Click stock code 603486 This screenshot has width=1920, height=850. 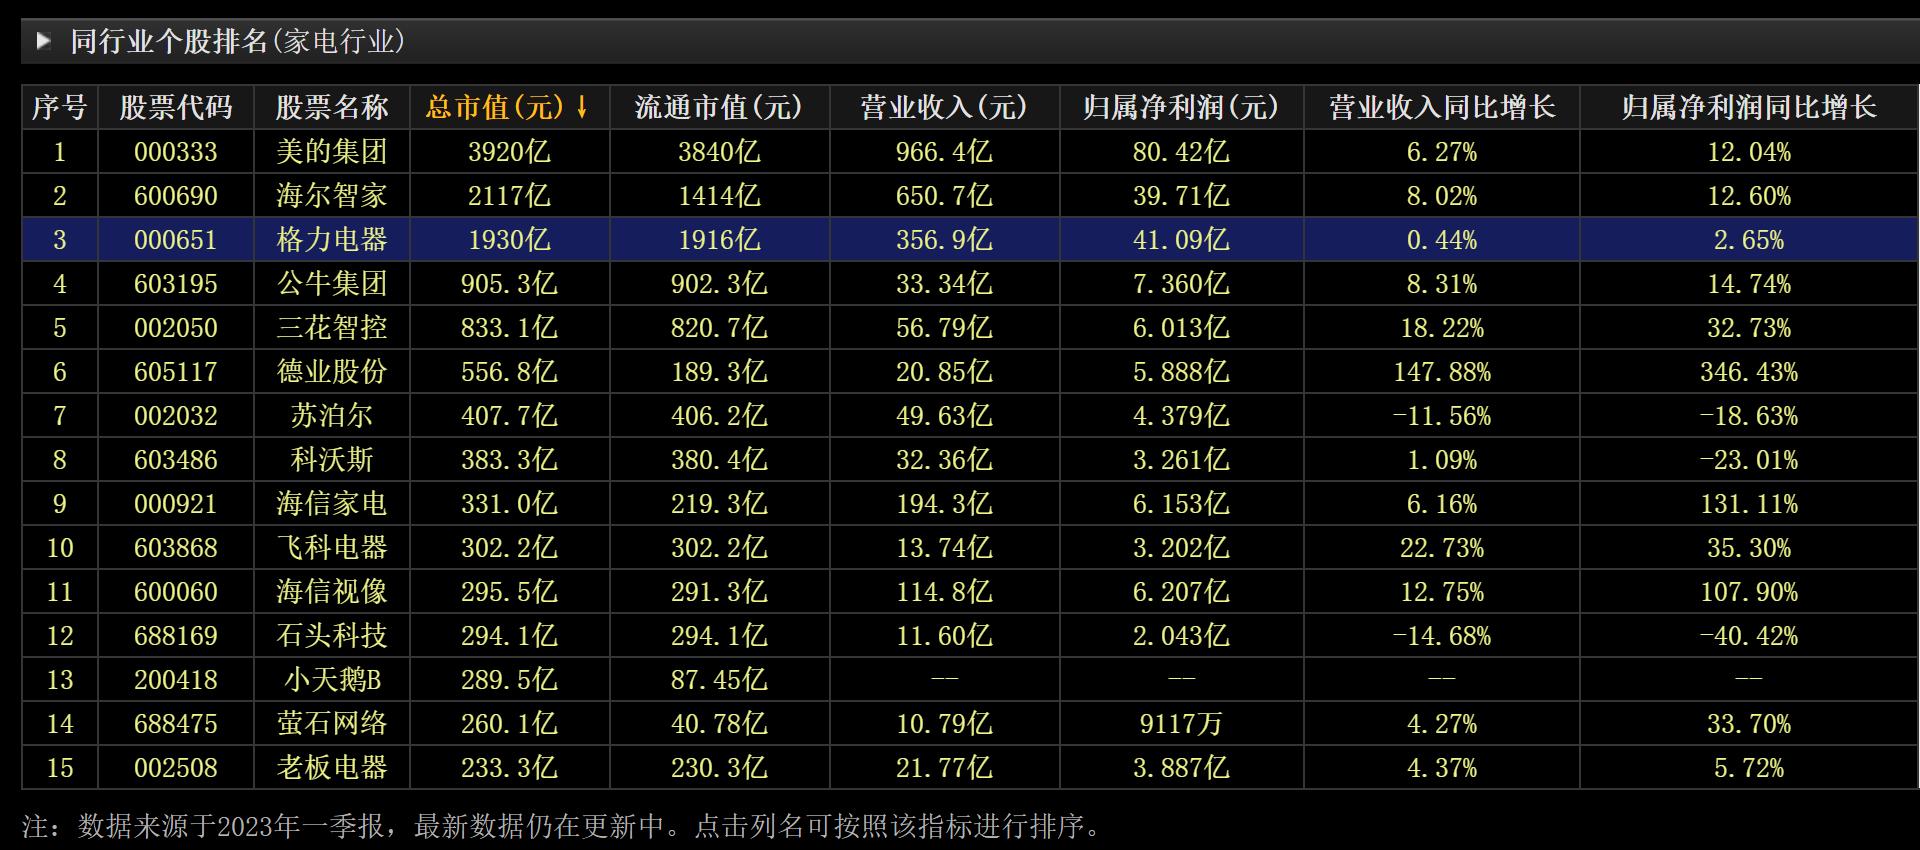176,460
